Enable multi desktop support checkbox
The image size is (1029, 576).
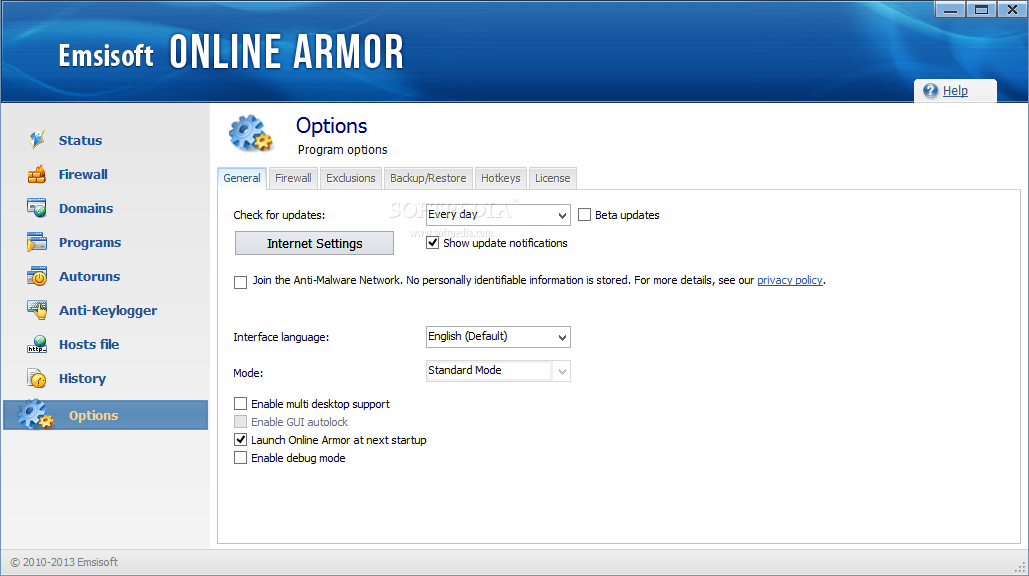(x=240, y=403)
